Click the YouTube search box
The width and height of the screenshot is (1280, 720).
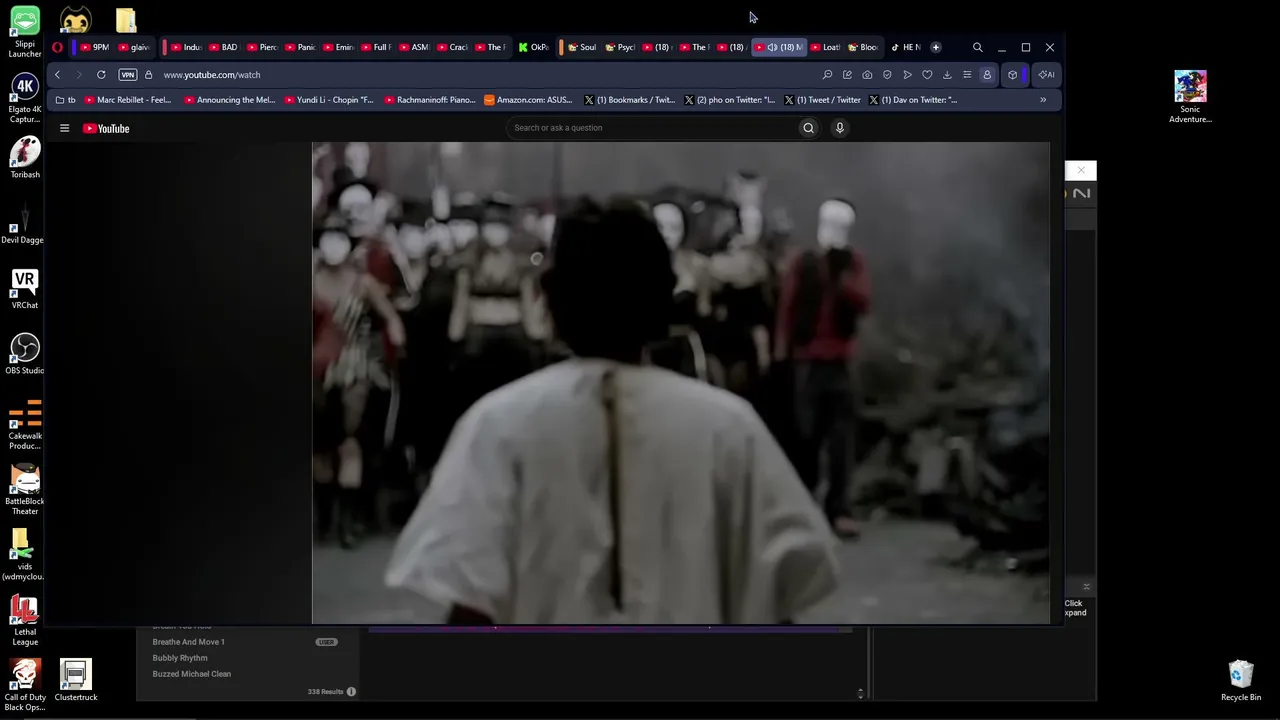650,128
